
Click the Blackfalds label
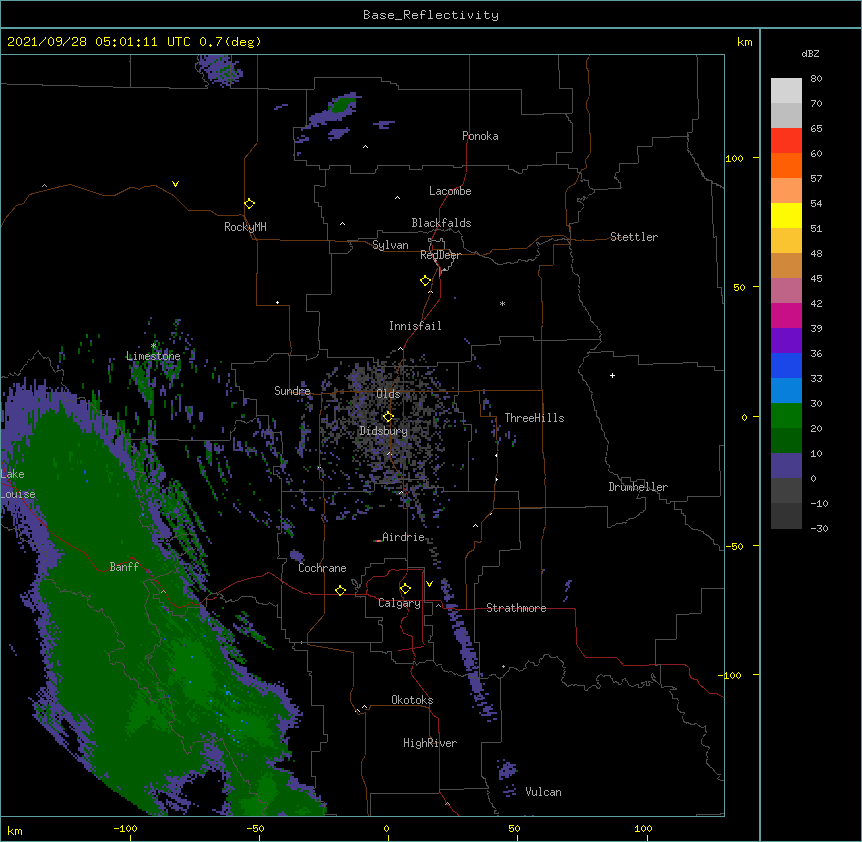click(441, 223)
